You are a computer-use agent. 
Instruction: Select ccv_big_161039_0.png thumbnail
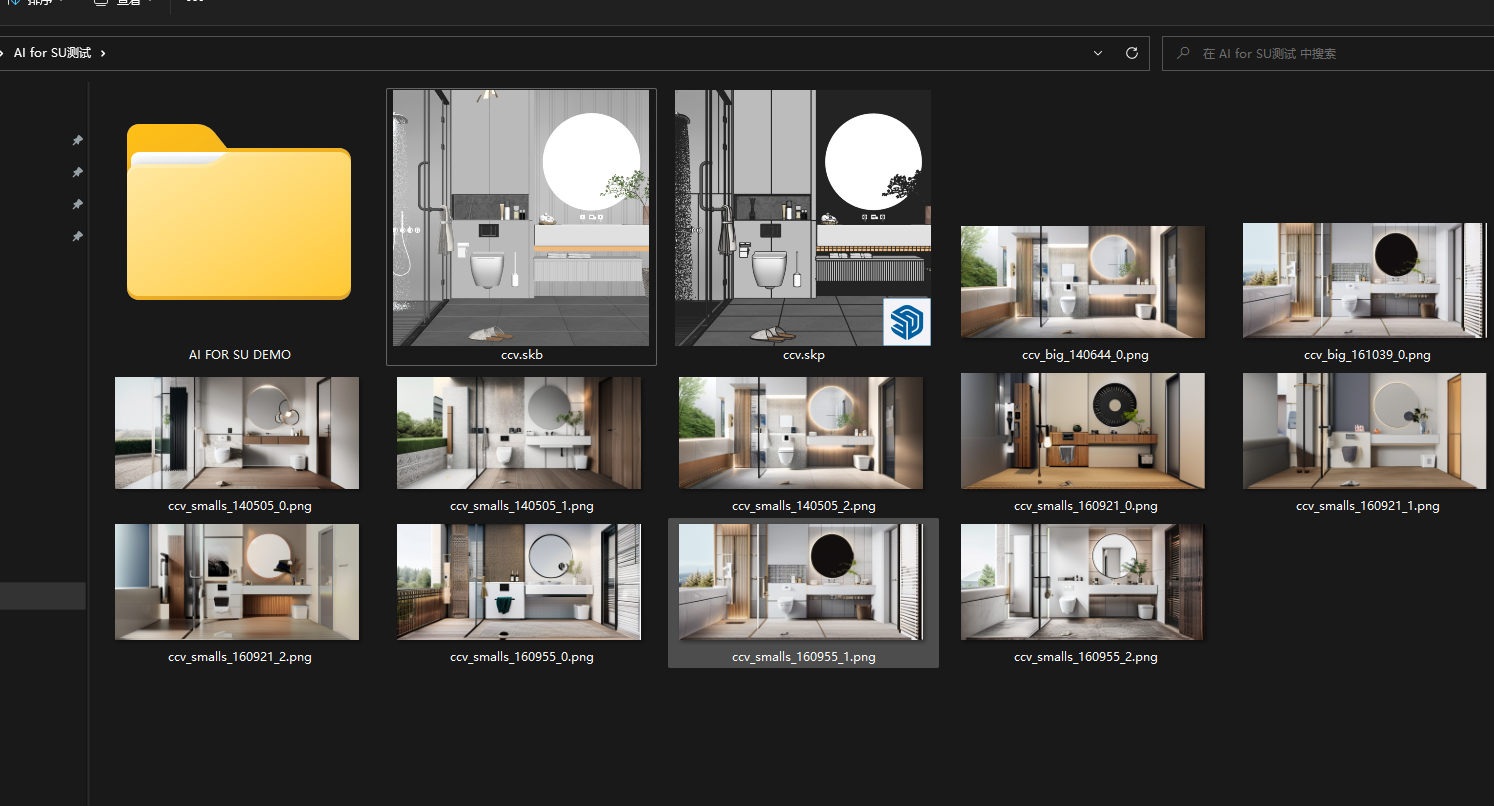pyautogui.click(x=1365, y=281)
